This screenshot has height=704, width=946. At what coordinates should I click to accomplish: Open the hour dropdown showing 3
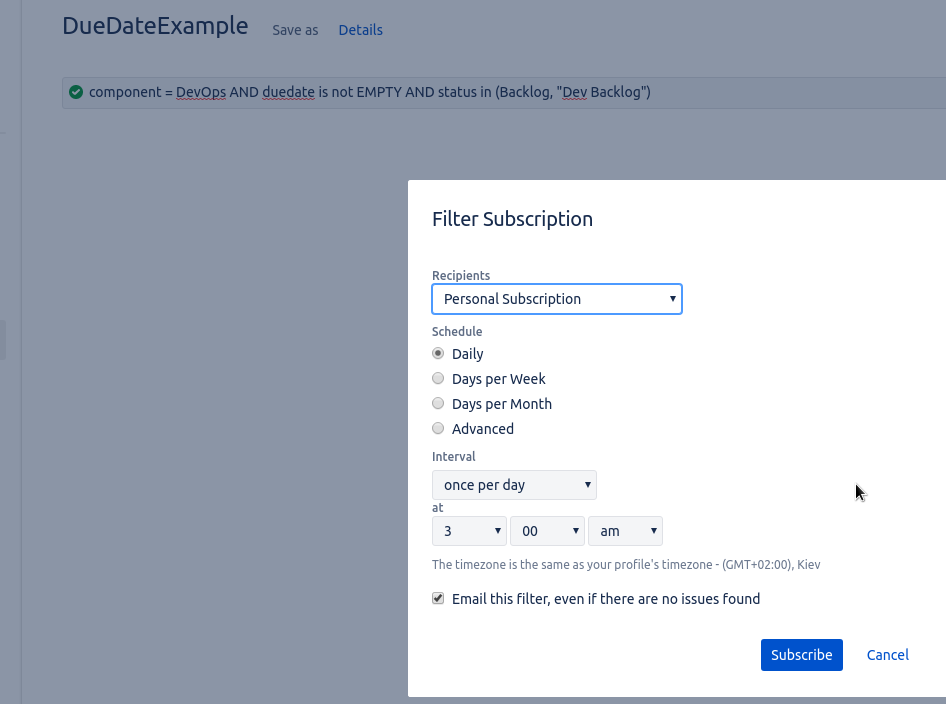click(469, 531)
